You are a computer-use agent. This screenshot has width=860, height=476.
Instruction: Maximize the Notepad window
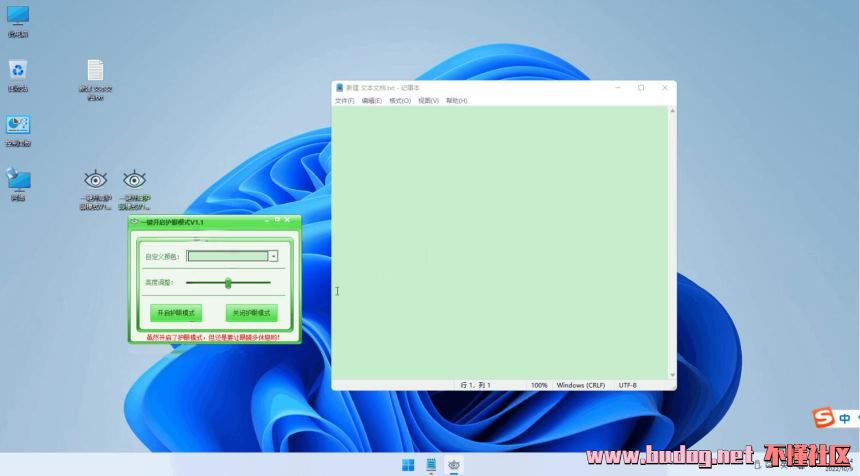641,88
